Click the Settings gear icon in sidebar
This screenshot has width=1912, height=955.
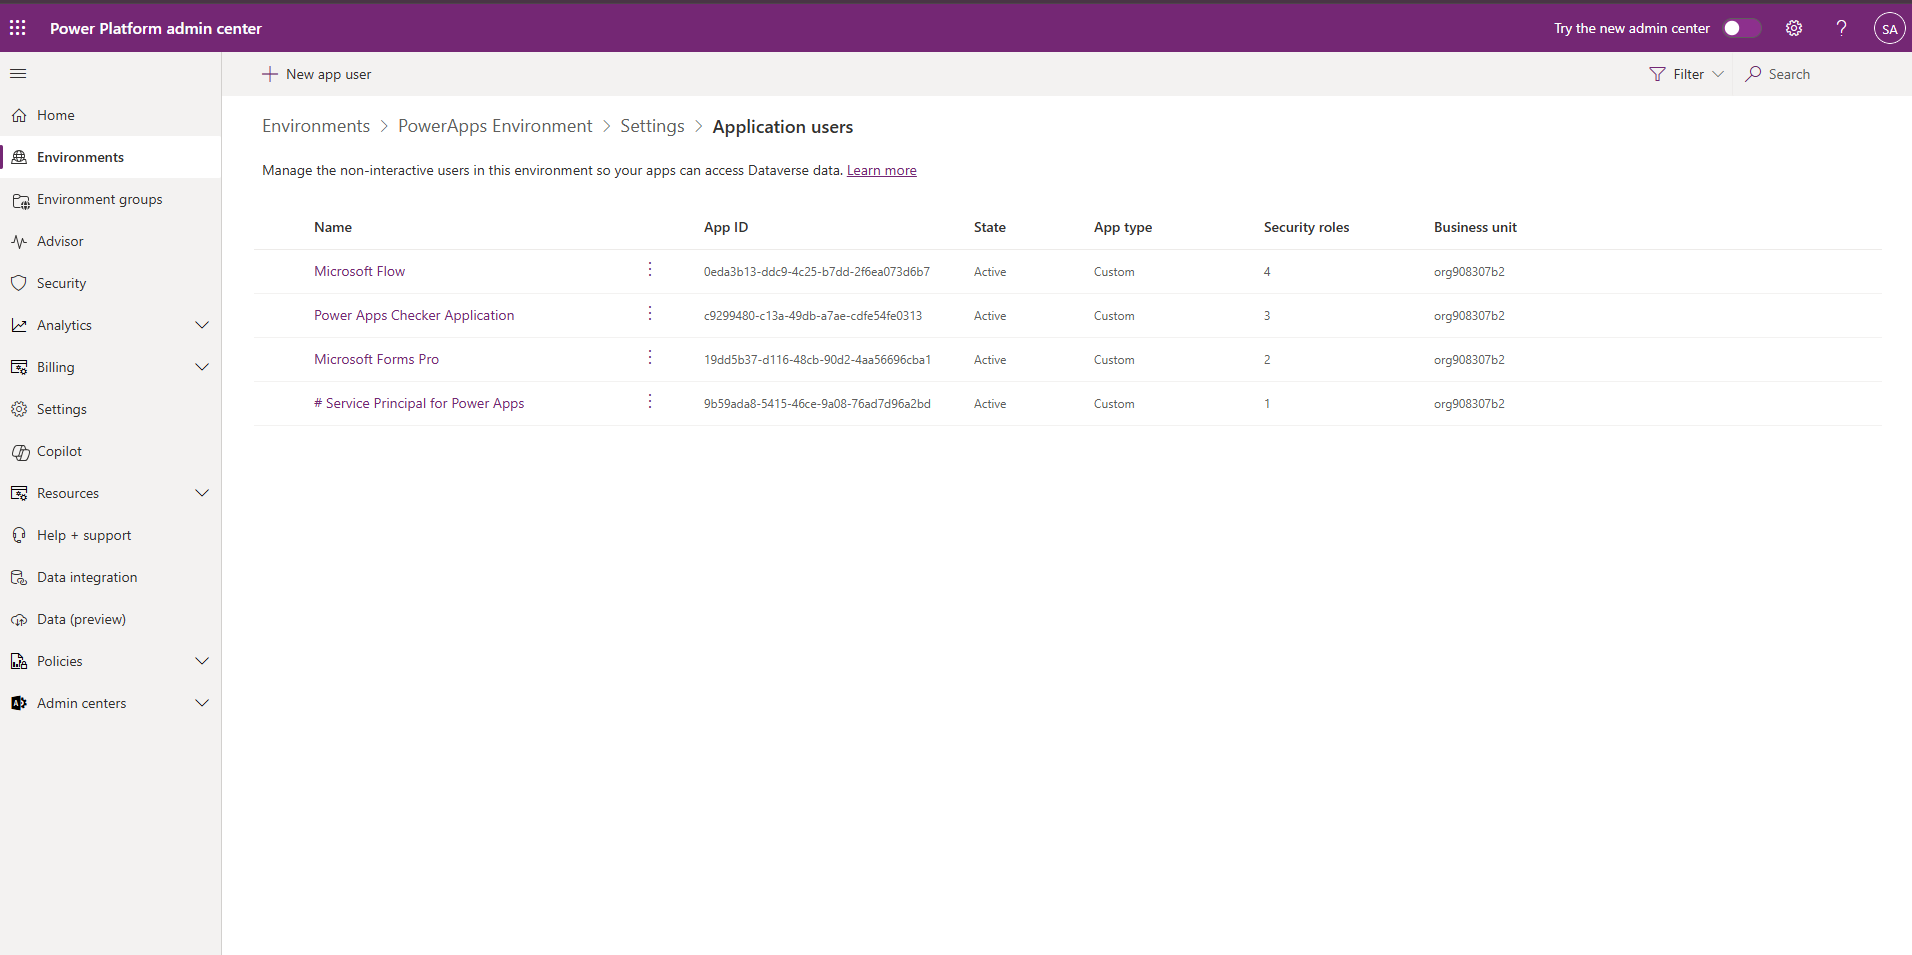(19, 410)
